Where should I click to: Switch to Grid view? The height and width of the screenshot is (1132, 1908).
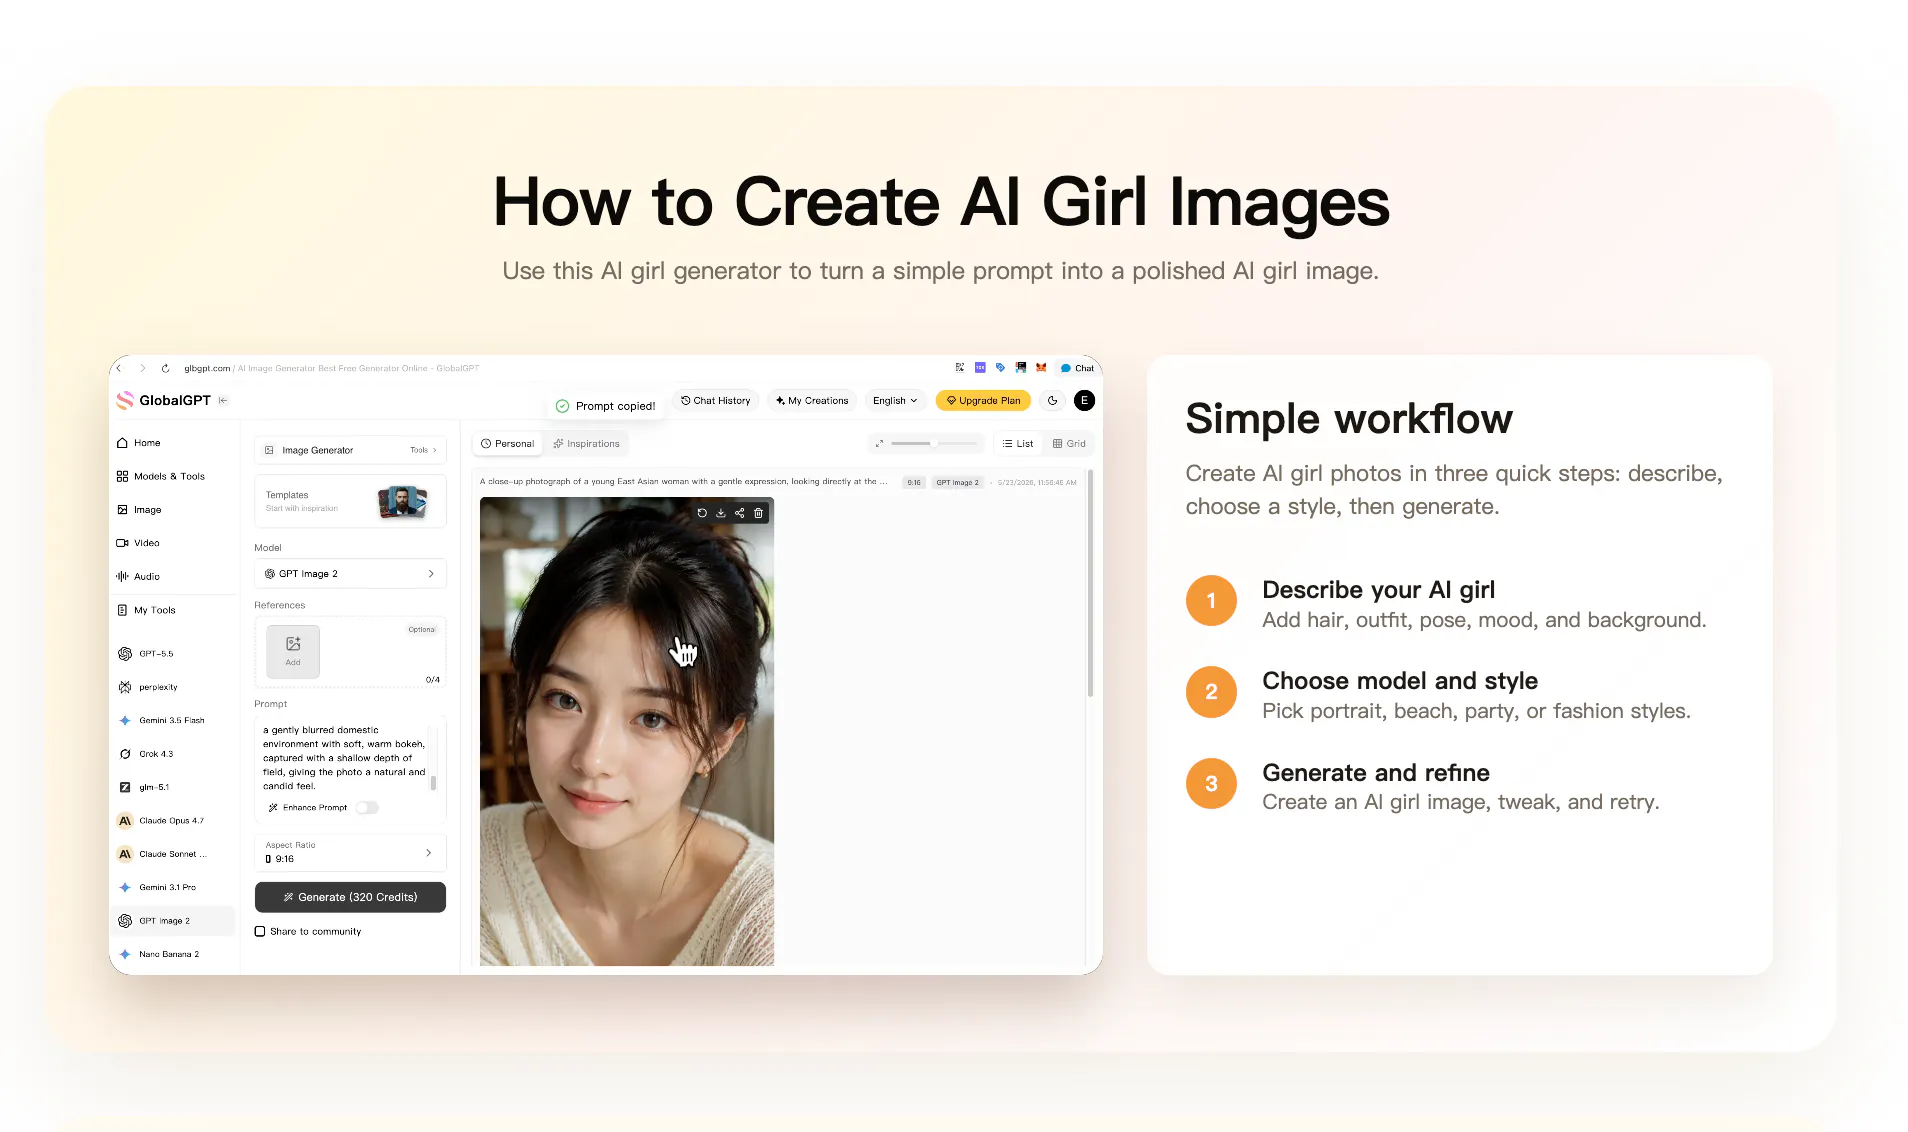click(x=1069, y=444)
